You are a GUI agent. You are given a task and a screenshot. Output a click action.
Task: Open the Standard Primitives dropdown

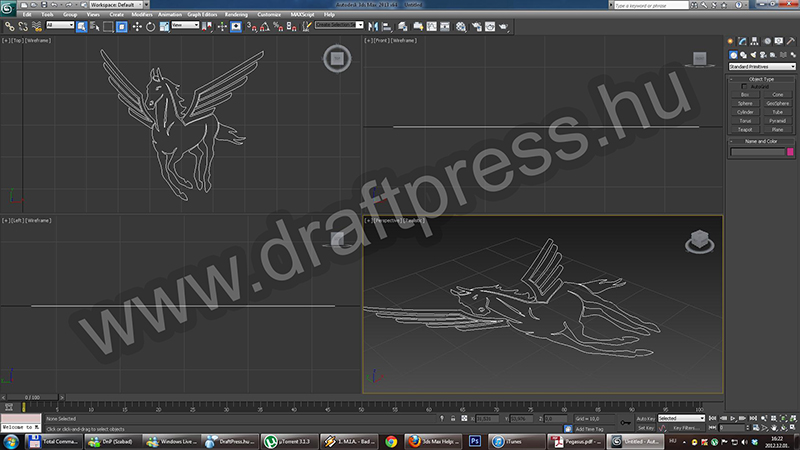(x=762, y=67)
